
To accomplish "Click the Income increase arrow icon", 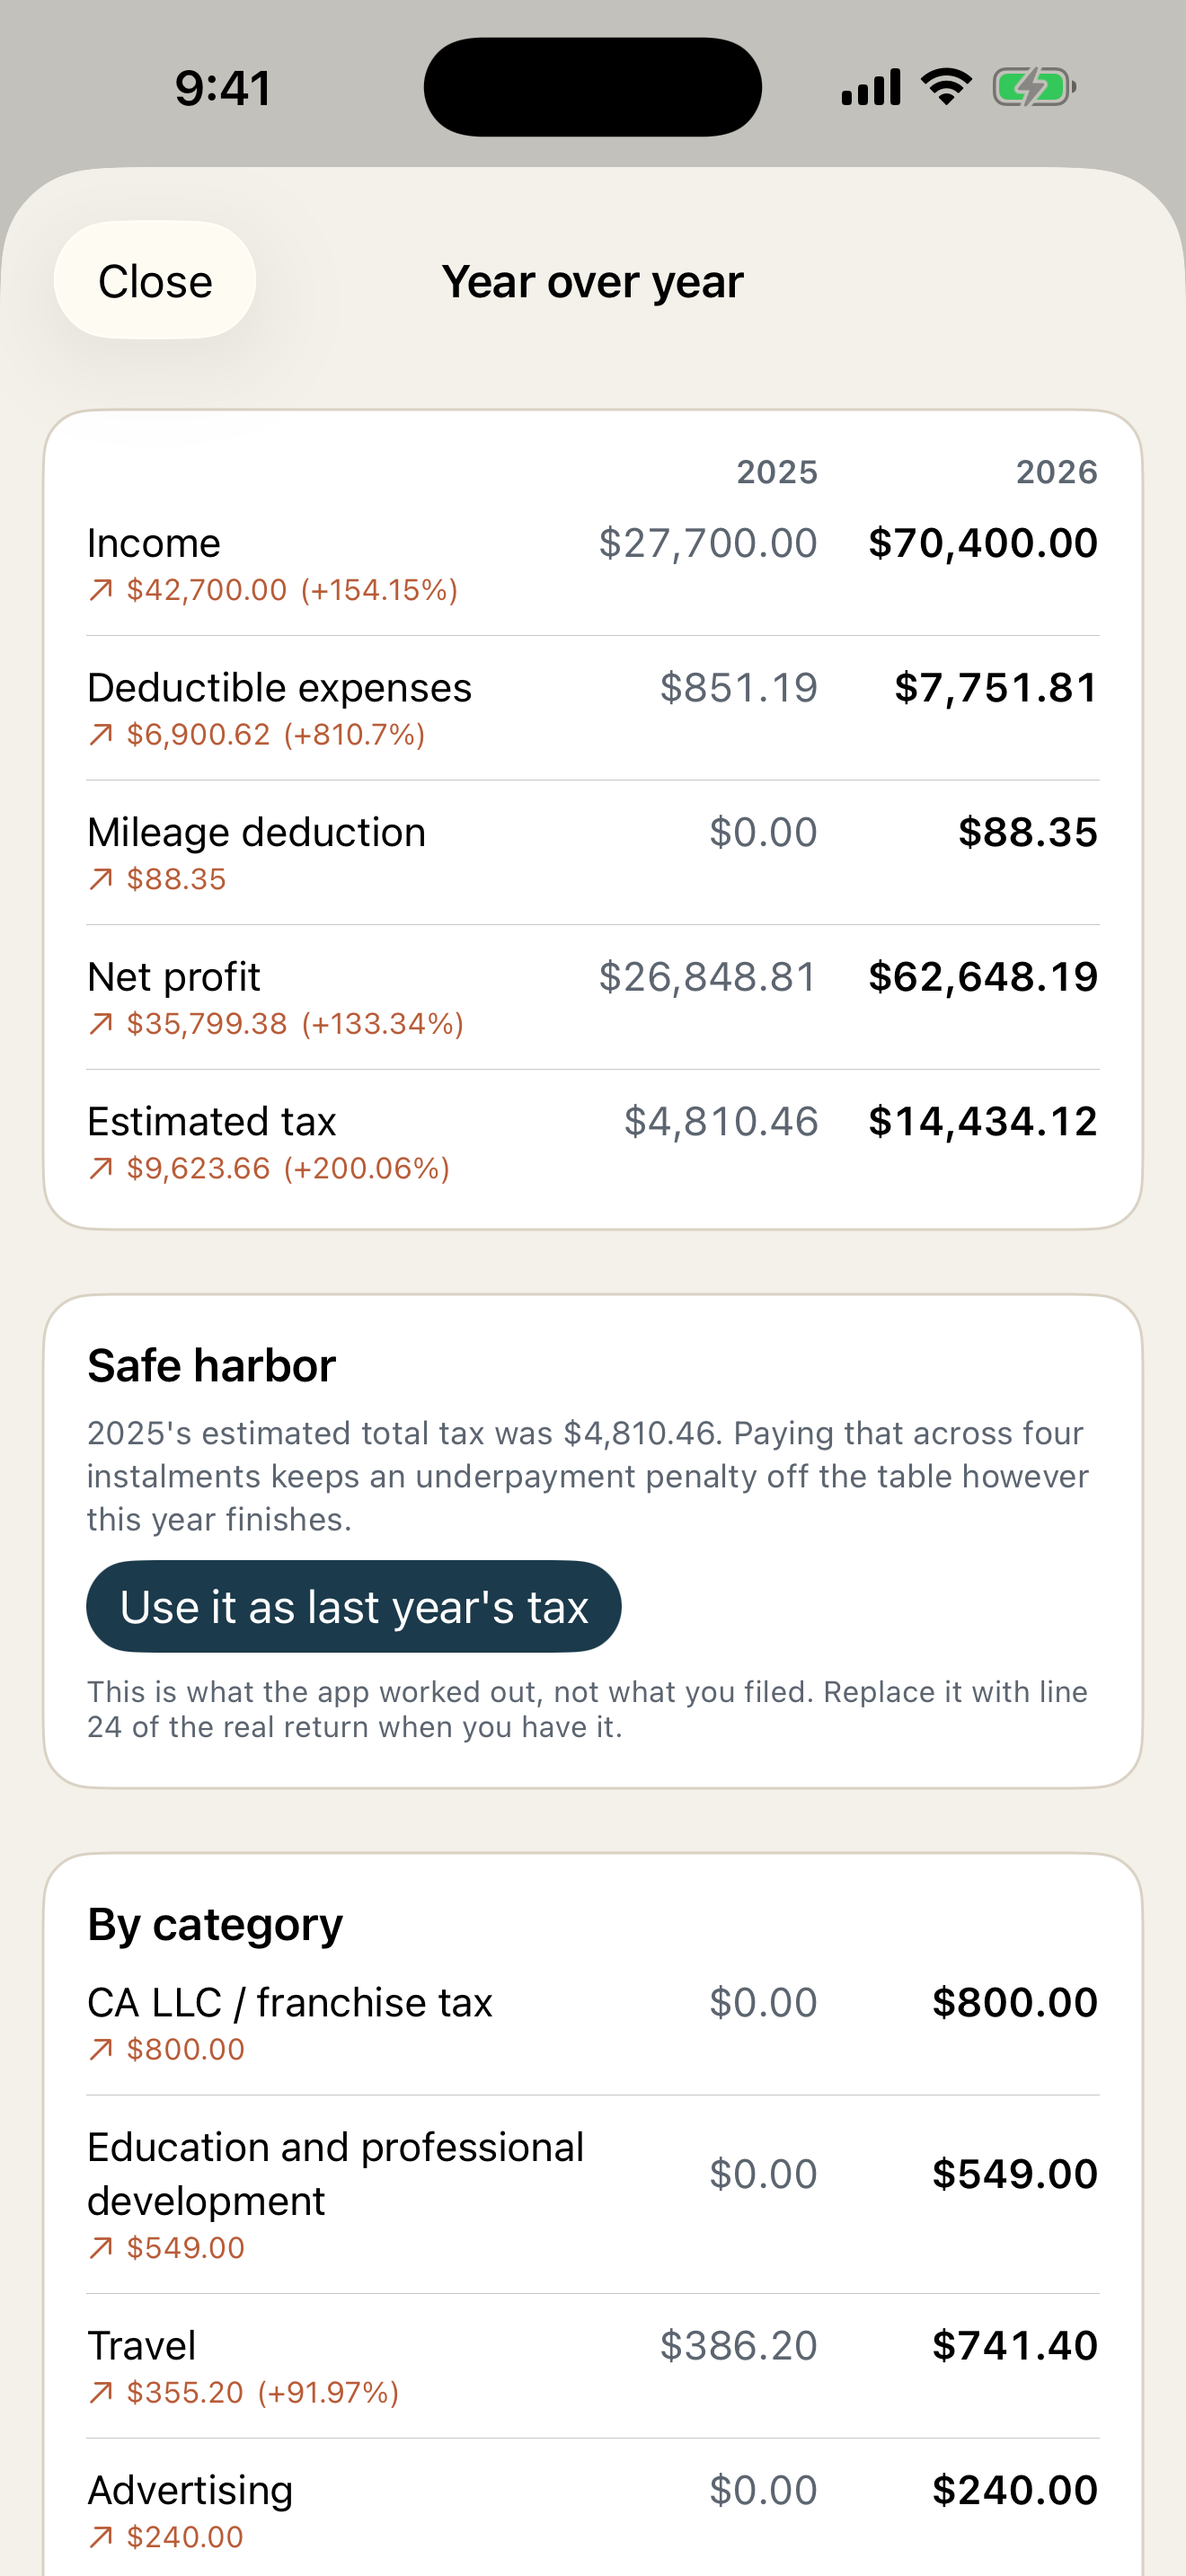I will tap(101, 590).
